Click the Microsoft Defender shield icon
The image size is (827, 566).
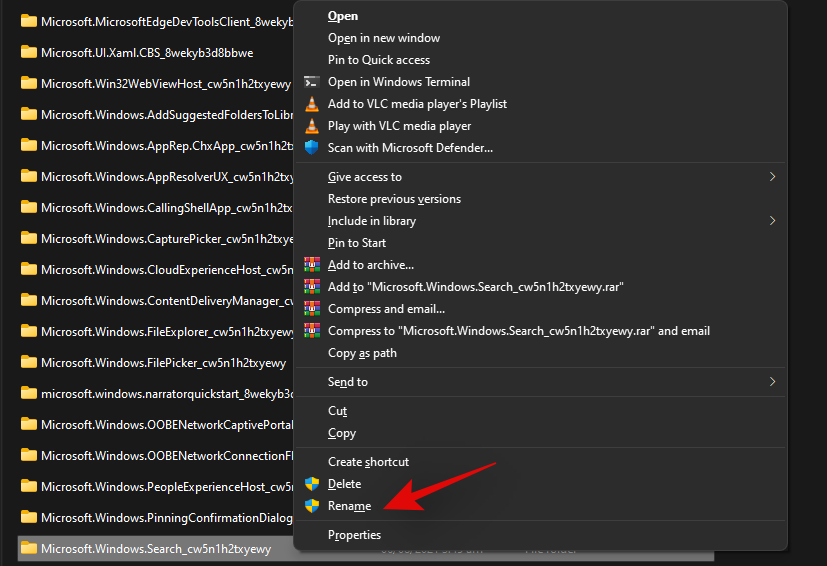coord(312,148)
